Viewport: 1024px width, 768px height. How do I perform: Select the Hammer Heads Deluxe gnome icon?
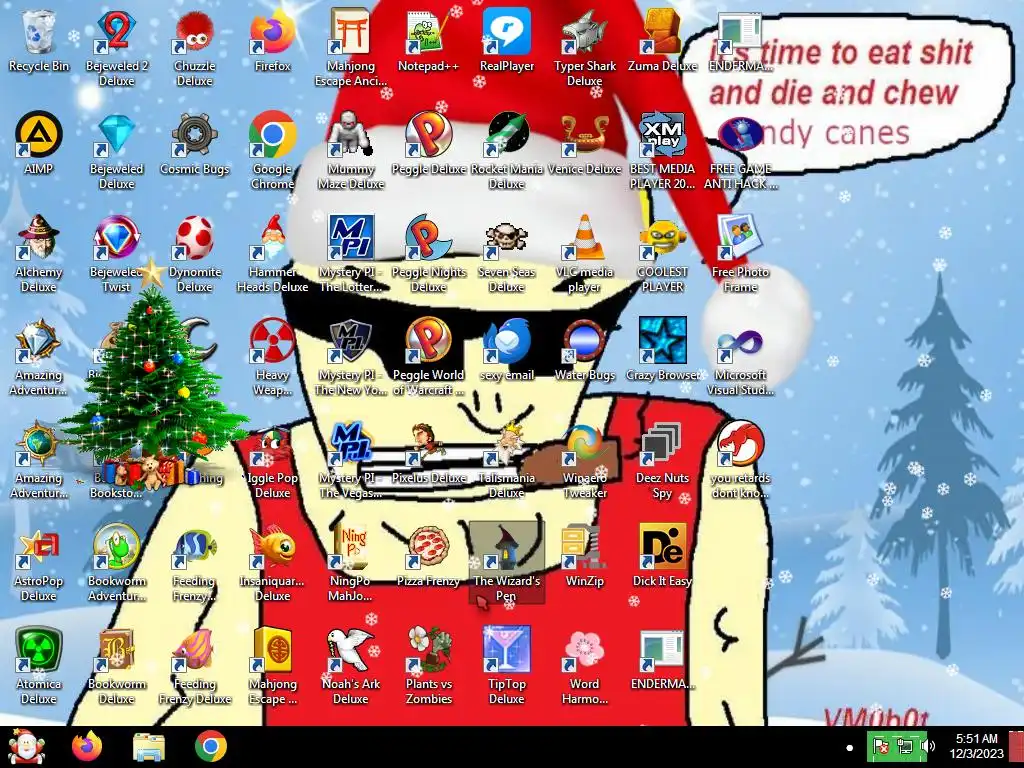[x=272, y=253]
